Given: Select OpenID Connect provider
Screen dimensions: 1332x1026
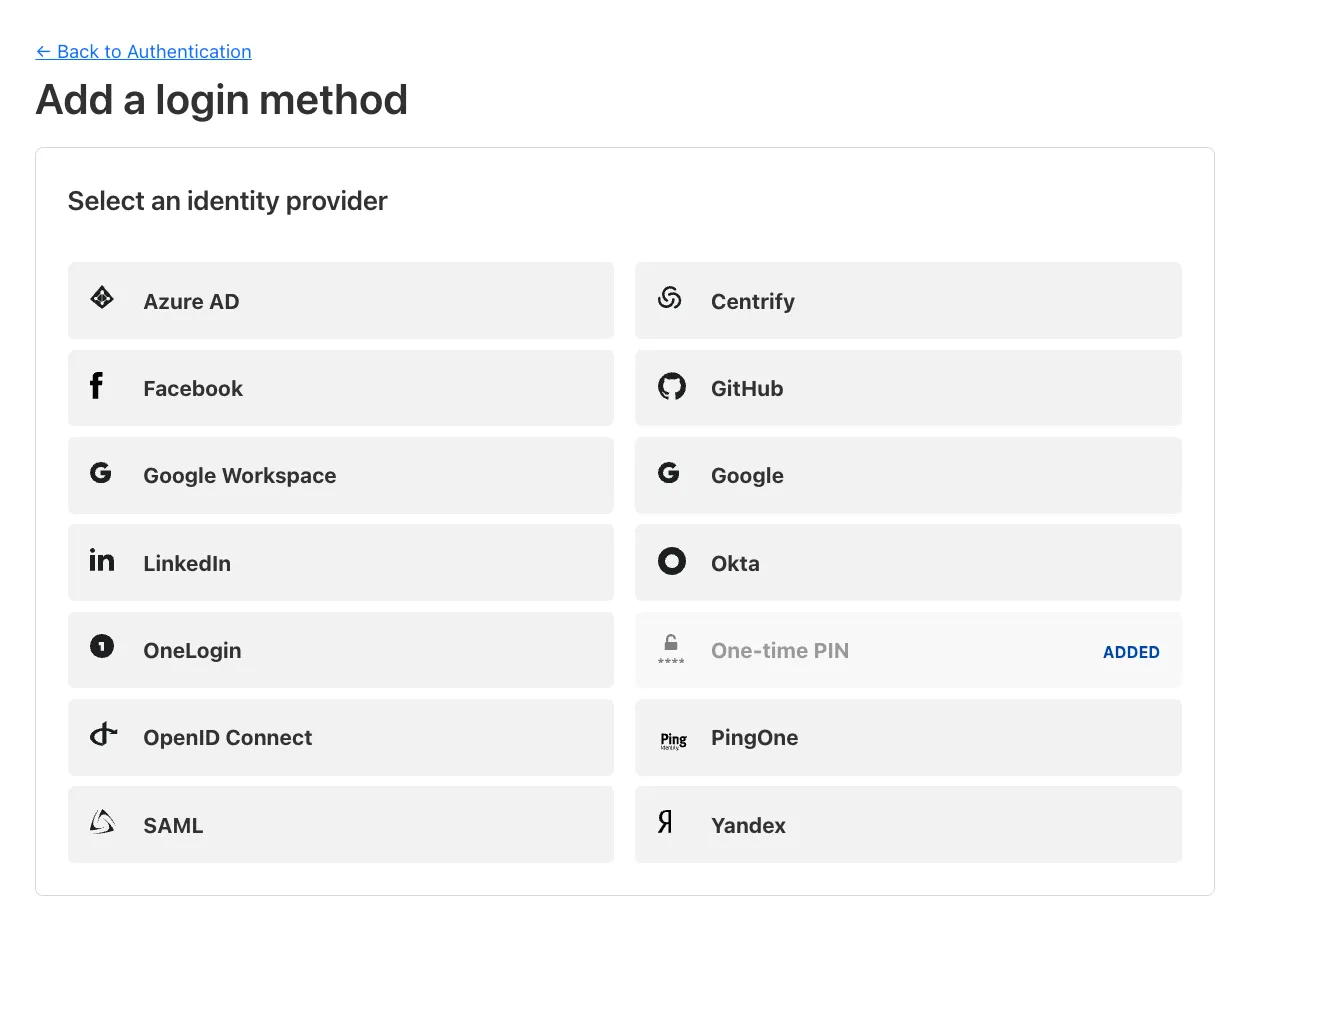Looking at the screenshot, I should pos(341,738).
